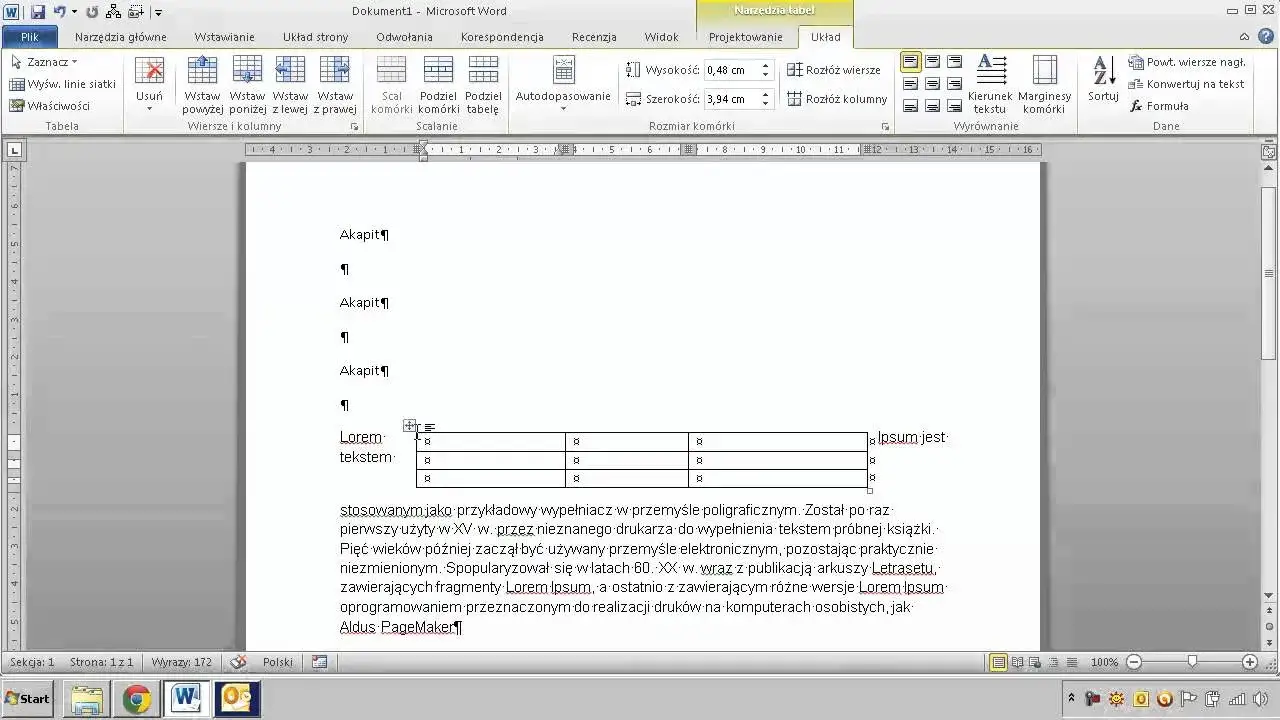This screenshot has width=1280, height=720.
Task: Expand the Rozmiar komórki dialog launcher
Action: click(x=886, y=126)
